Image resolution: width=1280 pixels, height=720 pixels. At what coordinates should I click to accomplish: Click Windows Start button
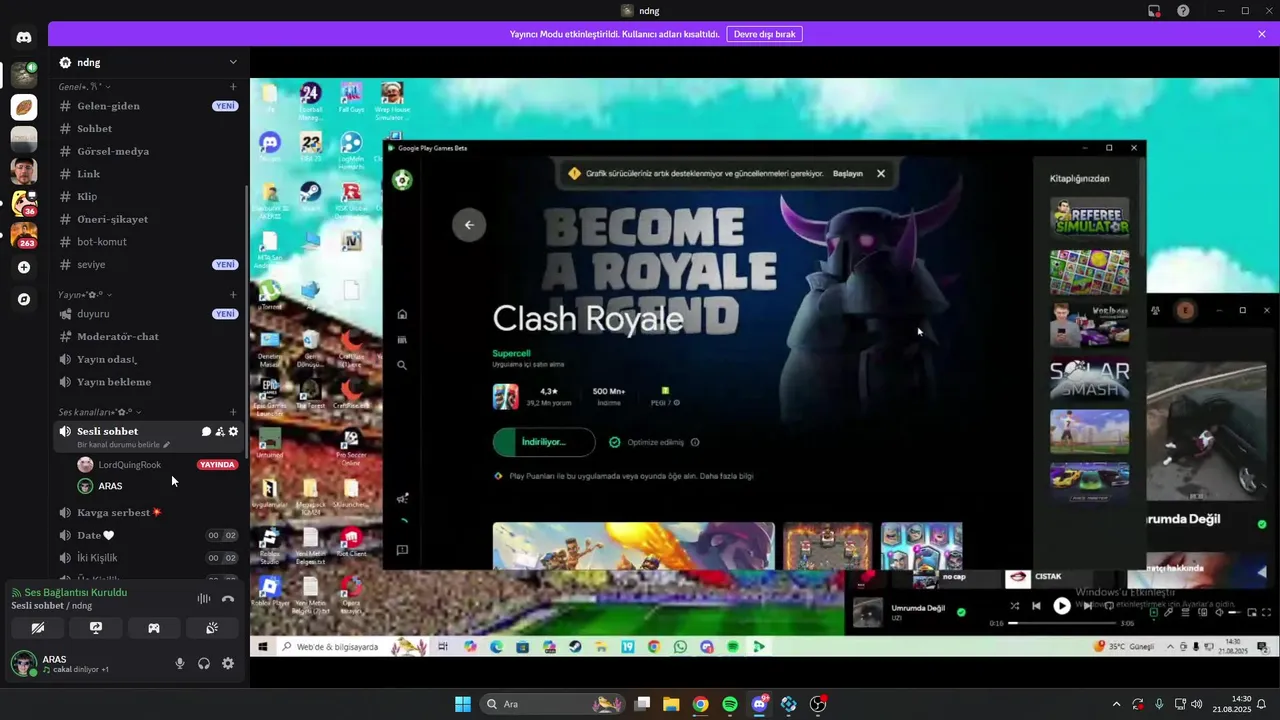pos(463,704)
